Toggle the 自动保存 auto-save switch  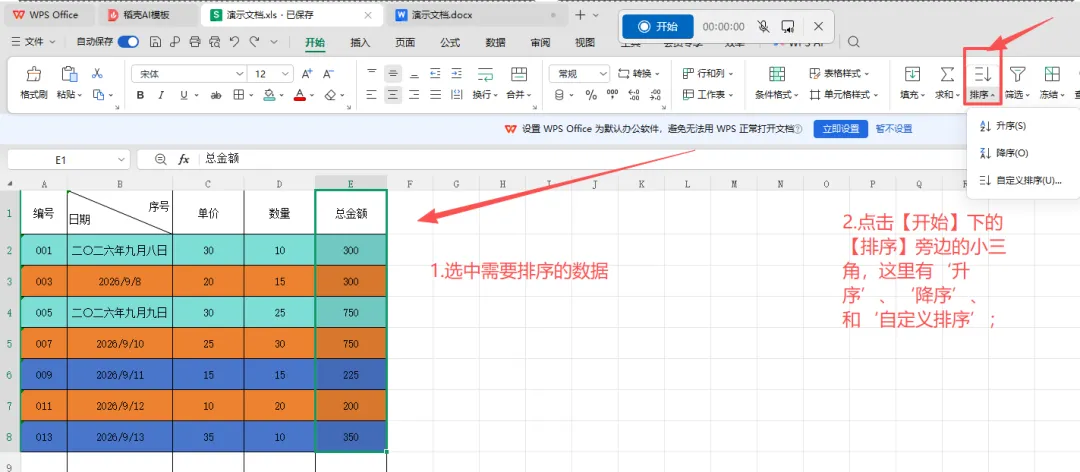click(128, 42)
